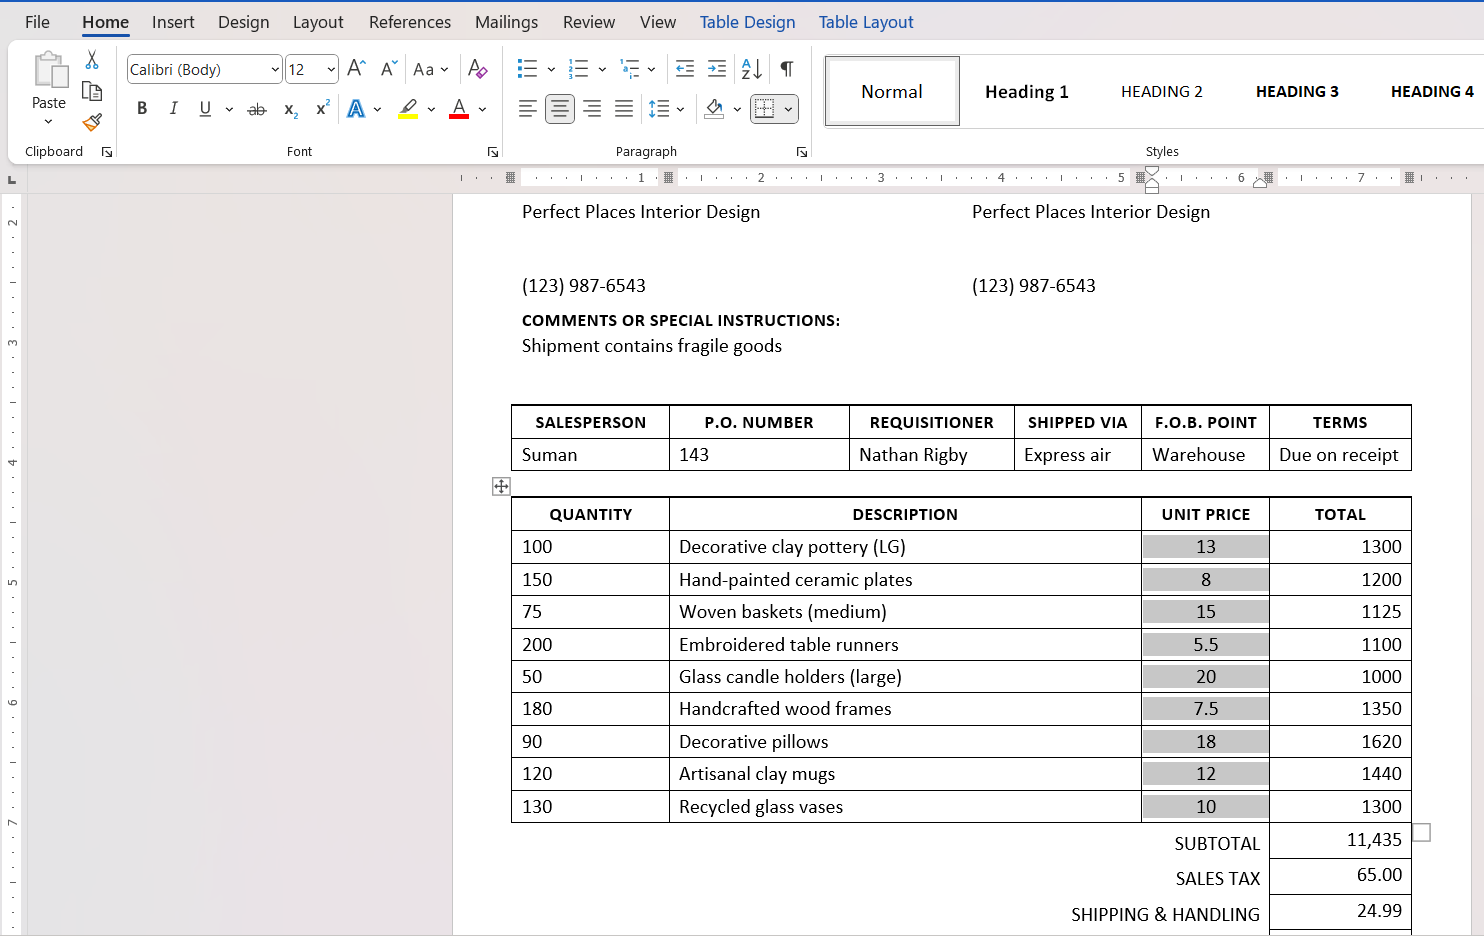
Task: Increase font size with the grow icon
Action: click(356, 69)
